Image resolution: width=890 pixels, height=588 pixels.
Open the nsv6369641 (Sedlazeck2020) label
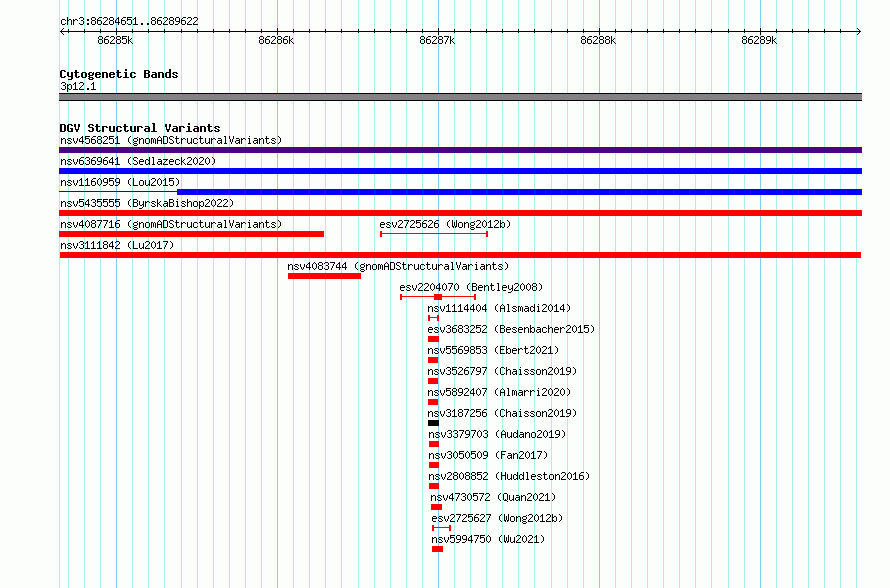pyautogui.click(x=138, y=161)
